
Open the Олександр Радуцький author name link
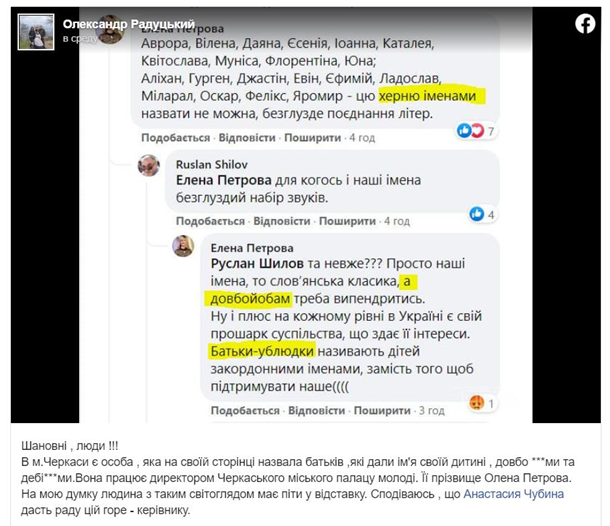pyautogui.click(x=128, y=24)
